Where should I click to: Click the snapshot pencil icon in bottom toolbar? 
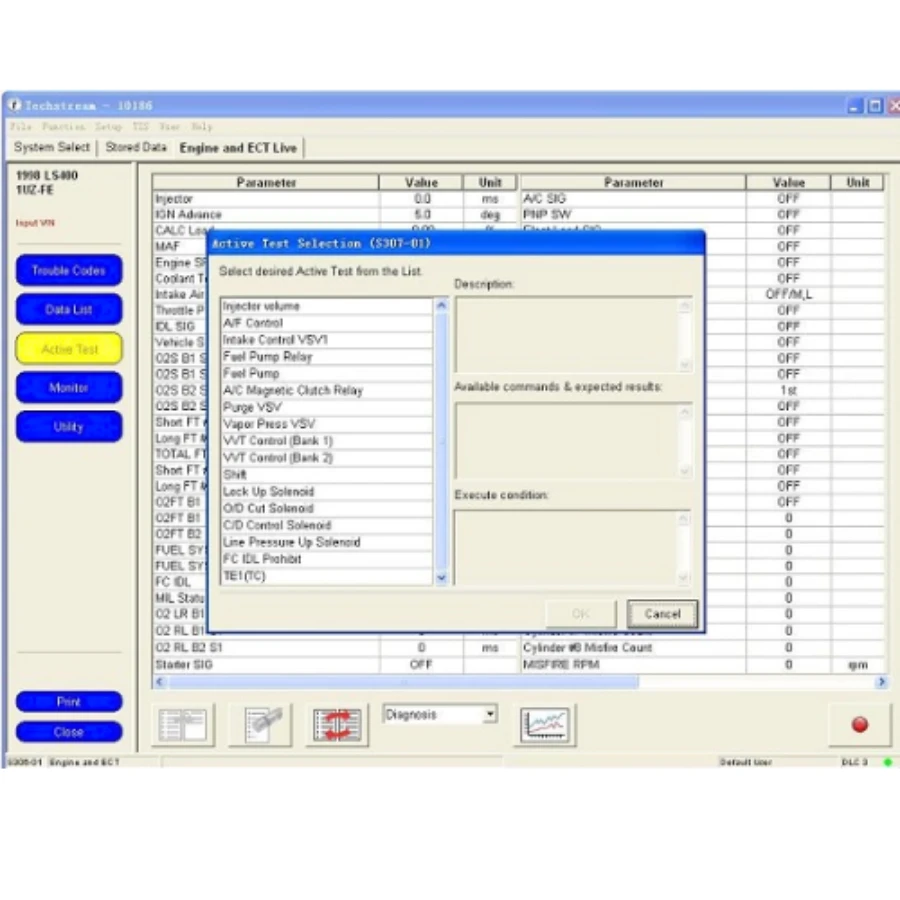[260, 725]
